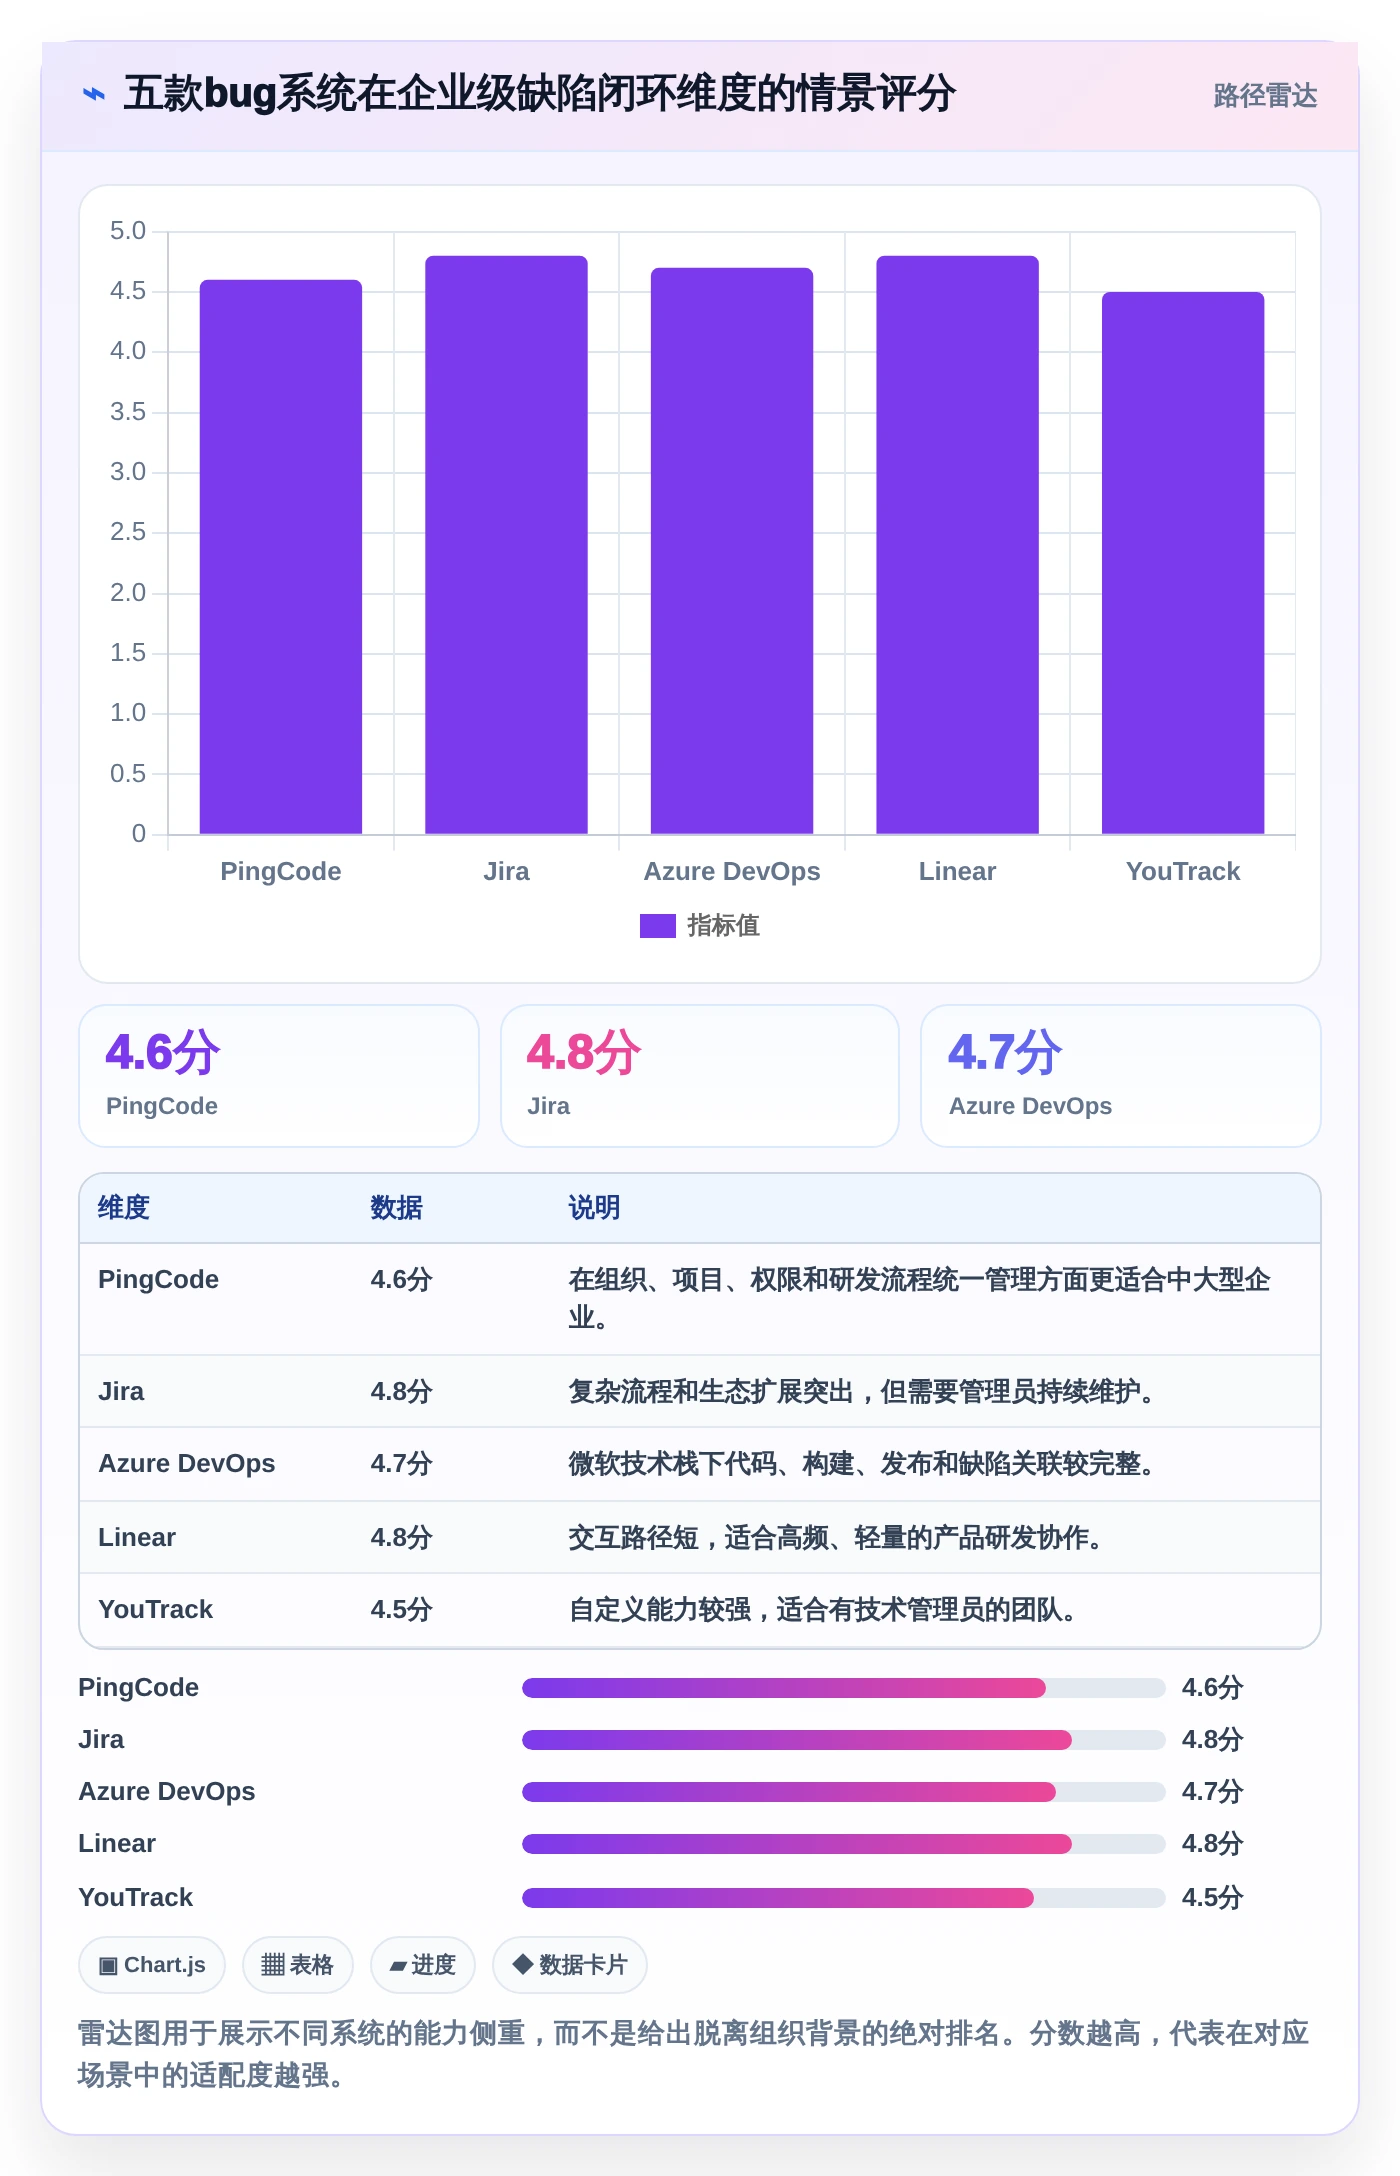The image size is (1400, 2176).
Task: Click the Linear progress bar
Action: (x=843, y=1844)
